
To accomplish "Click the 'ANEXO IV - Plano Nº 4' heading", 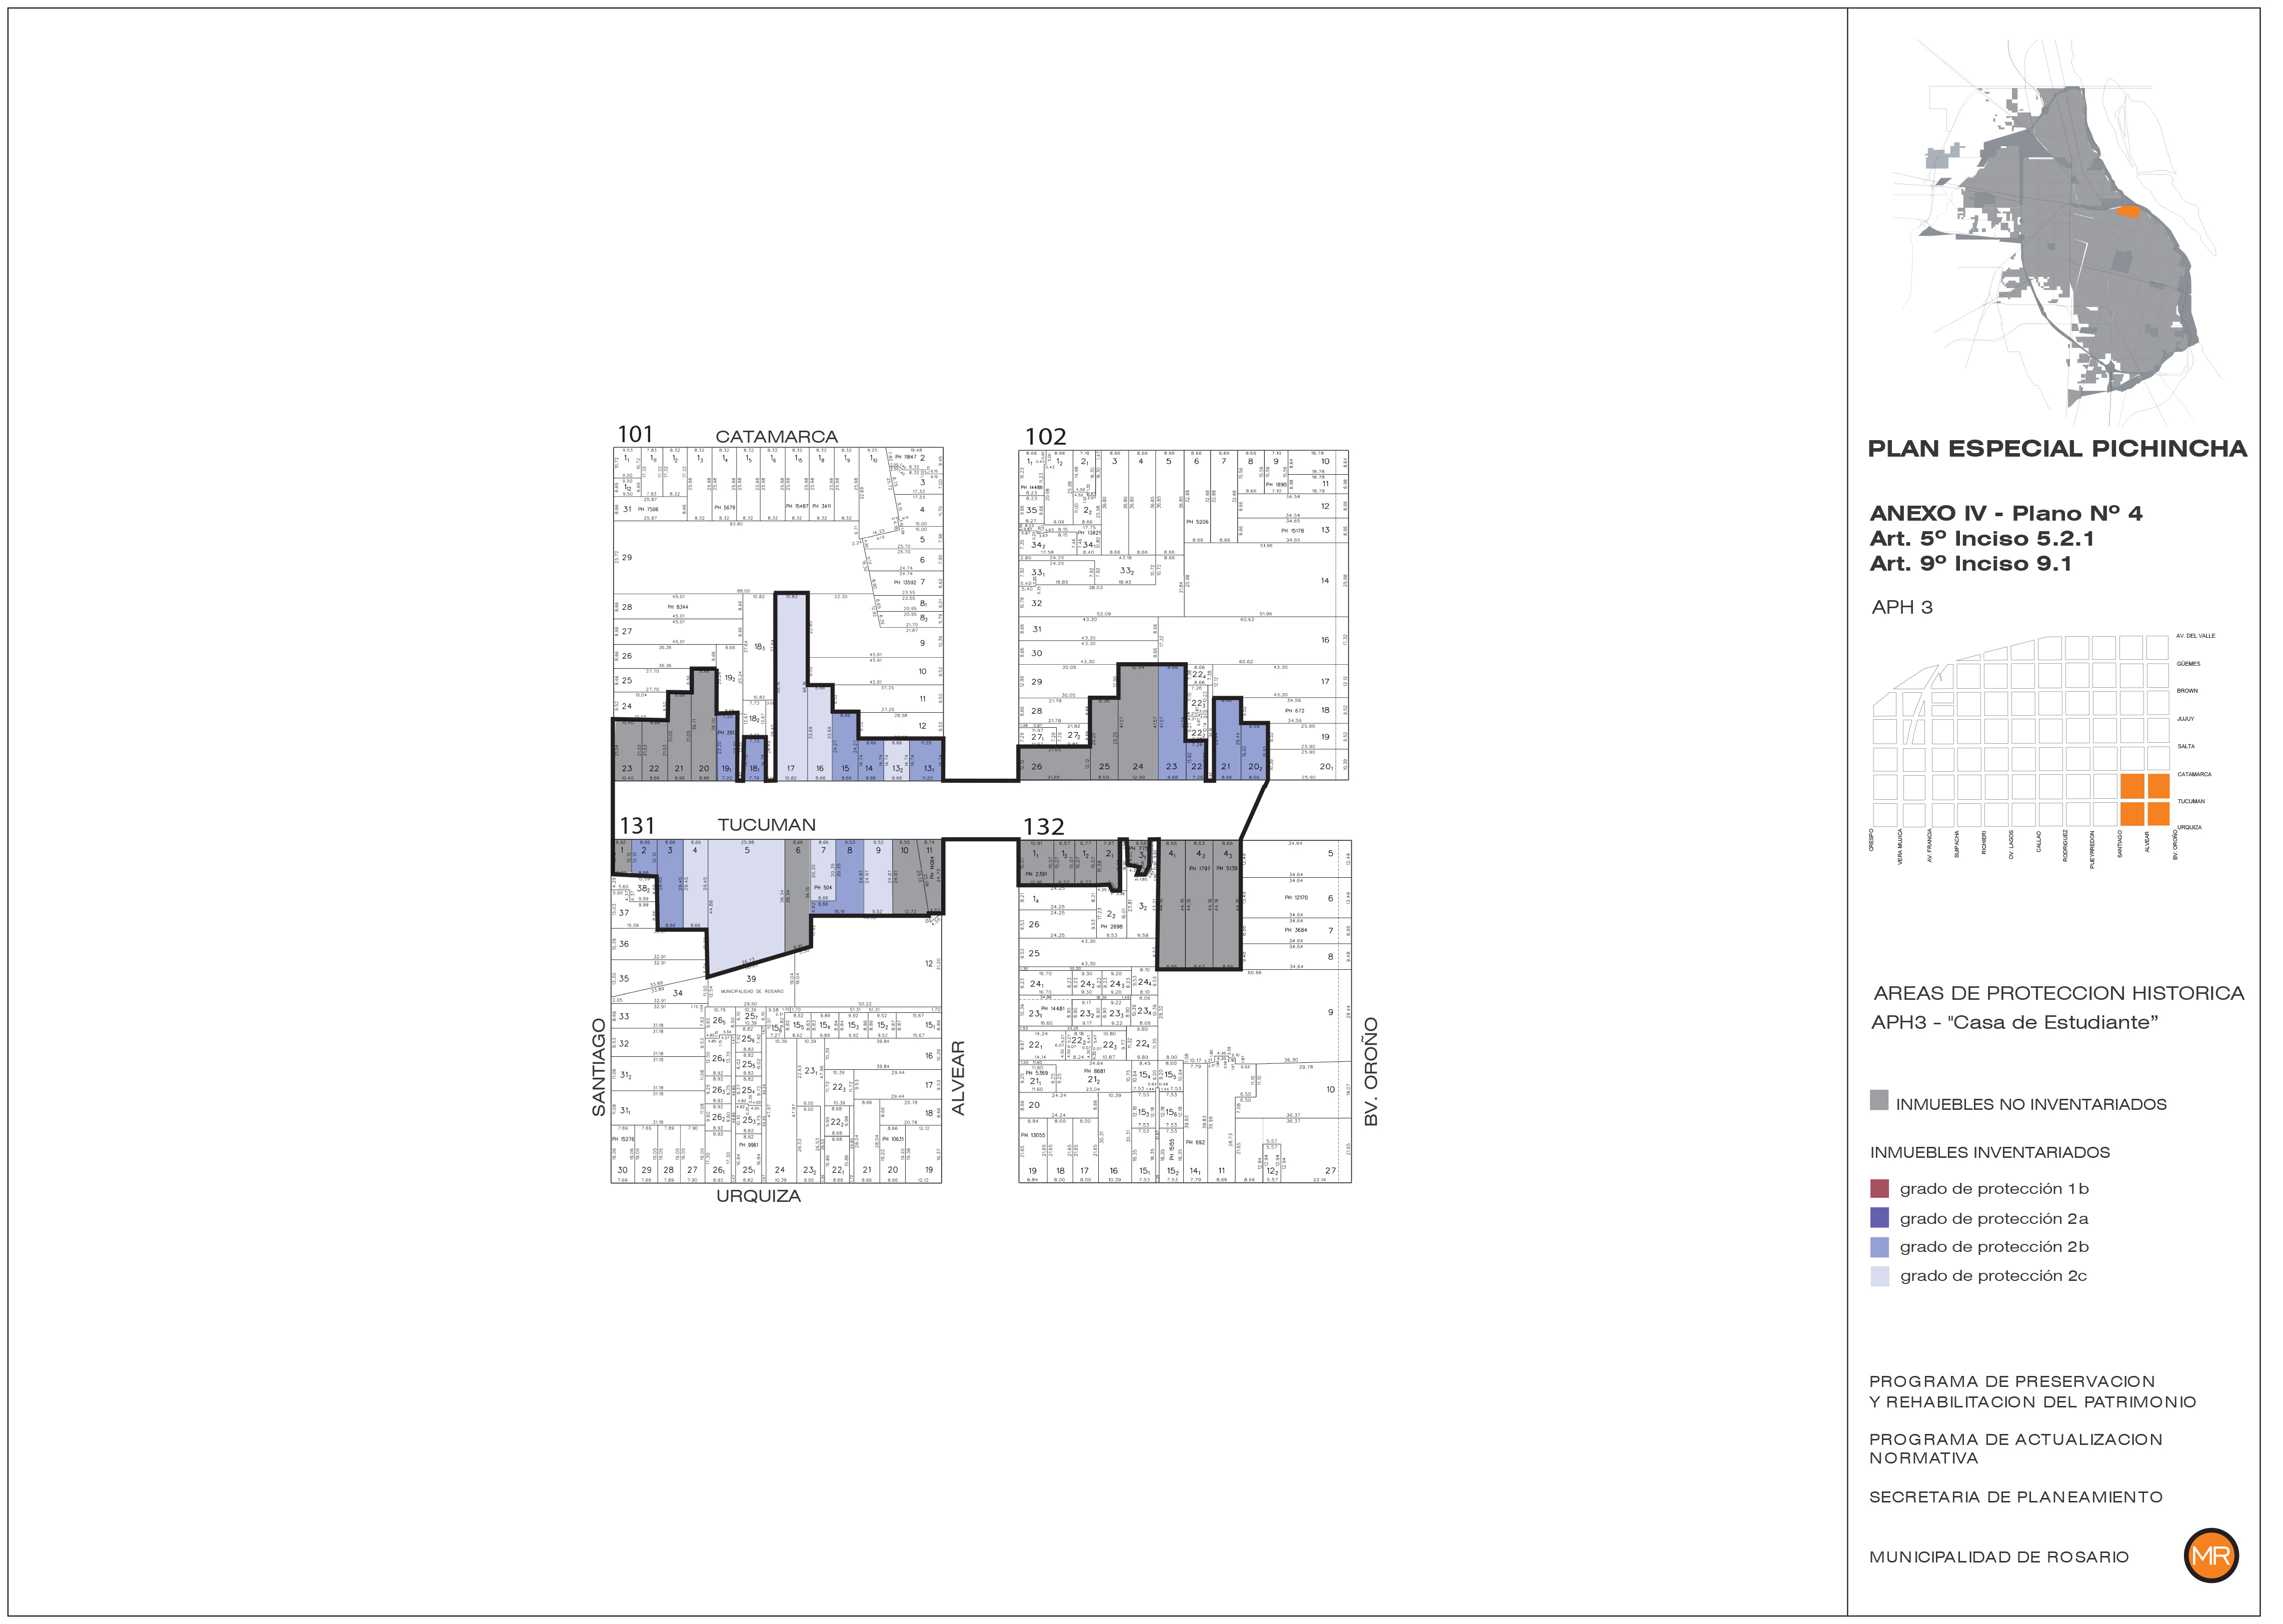I will pos(2005,513).
